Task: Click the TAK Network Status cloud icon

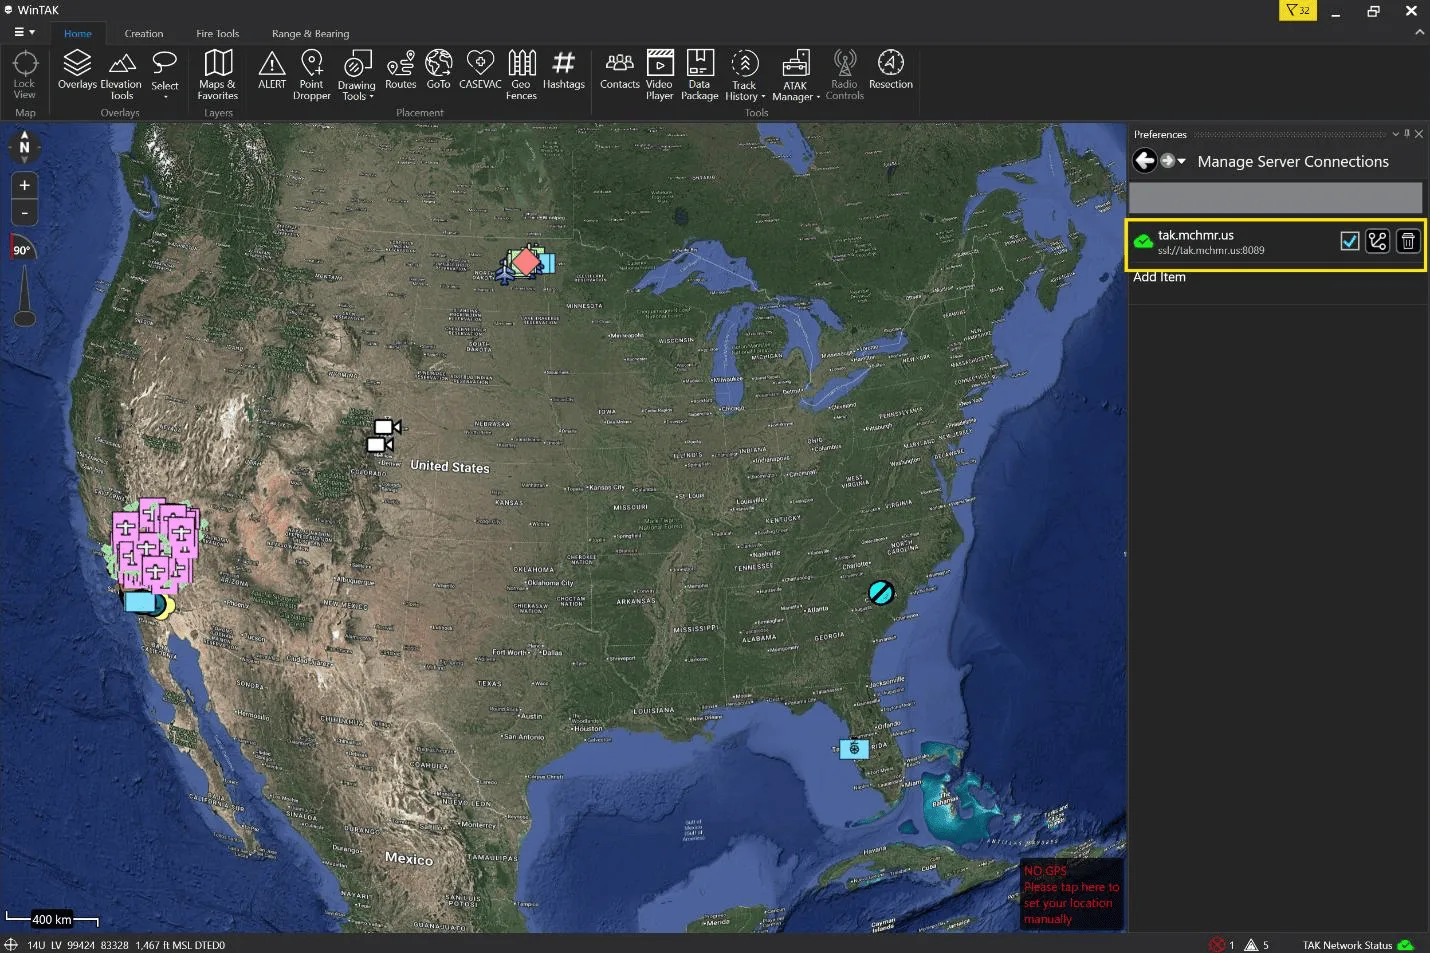Action: pos(1406,945)
